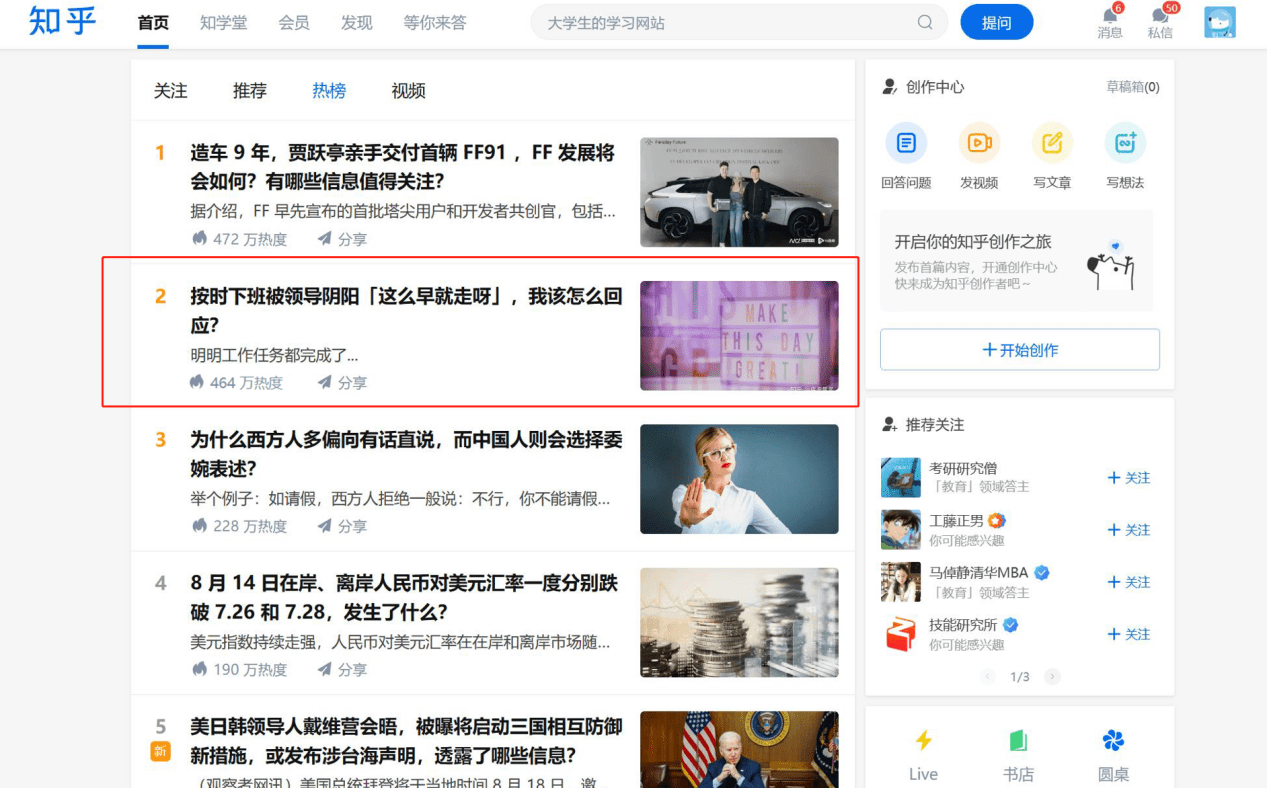
Task: Click 马倬静清华MBA avatar
Action: tap(900, 582)
